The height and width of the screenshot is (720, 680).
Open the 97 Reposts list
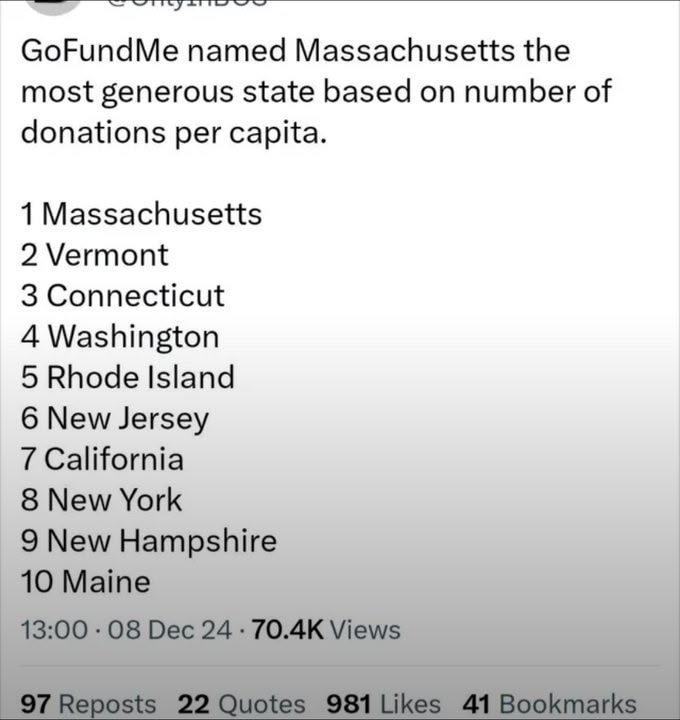(x=89, y=704)
